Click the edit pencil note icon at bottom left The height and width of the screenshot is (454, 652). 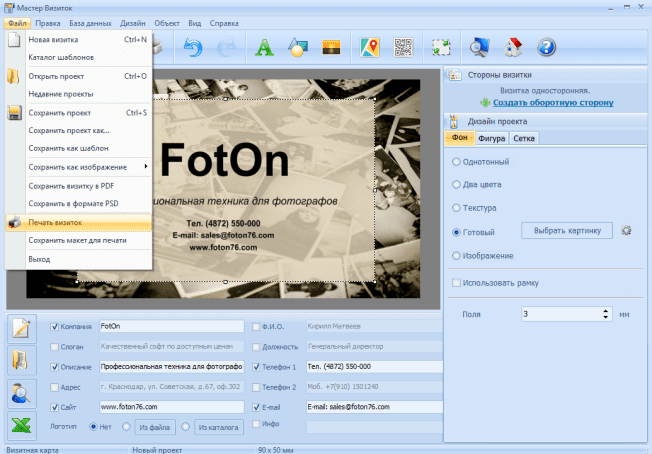(22, 328)
